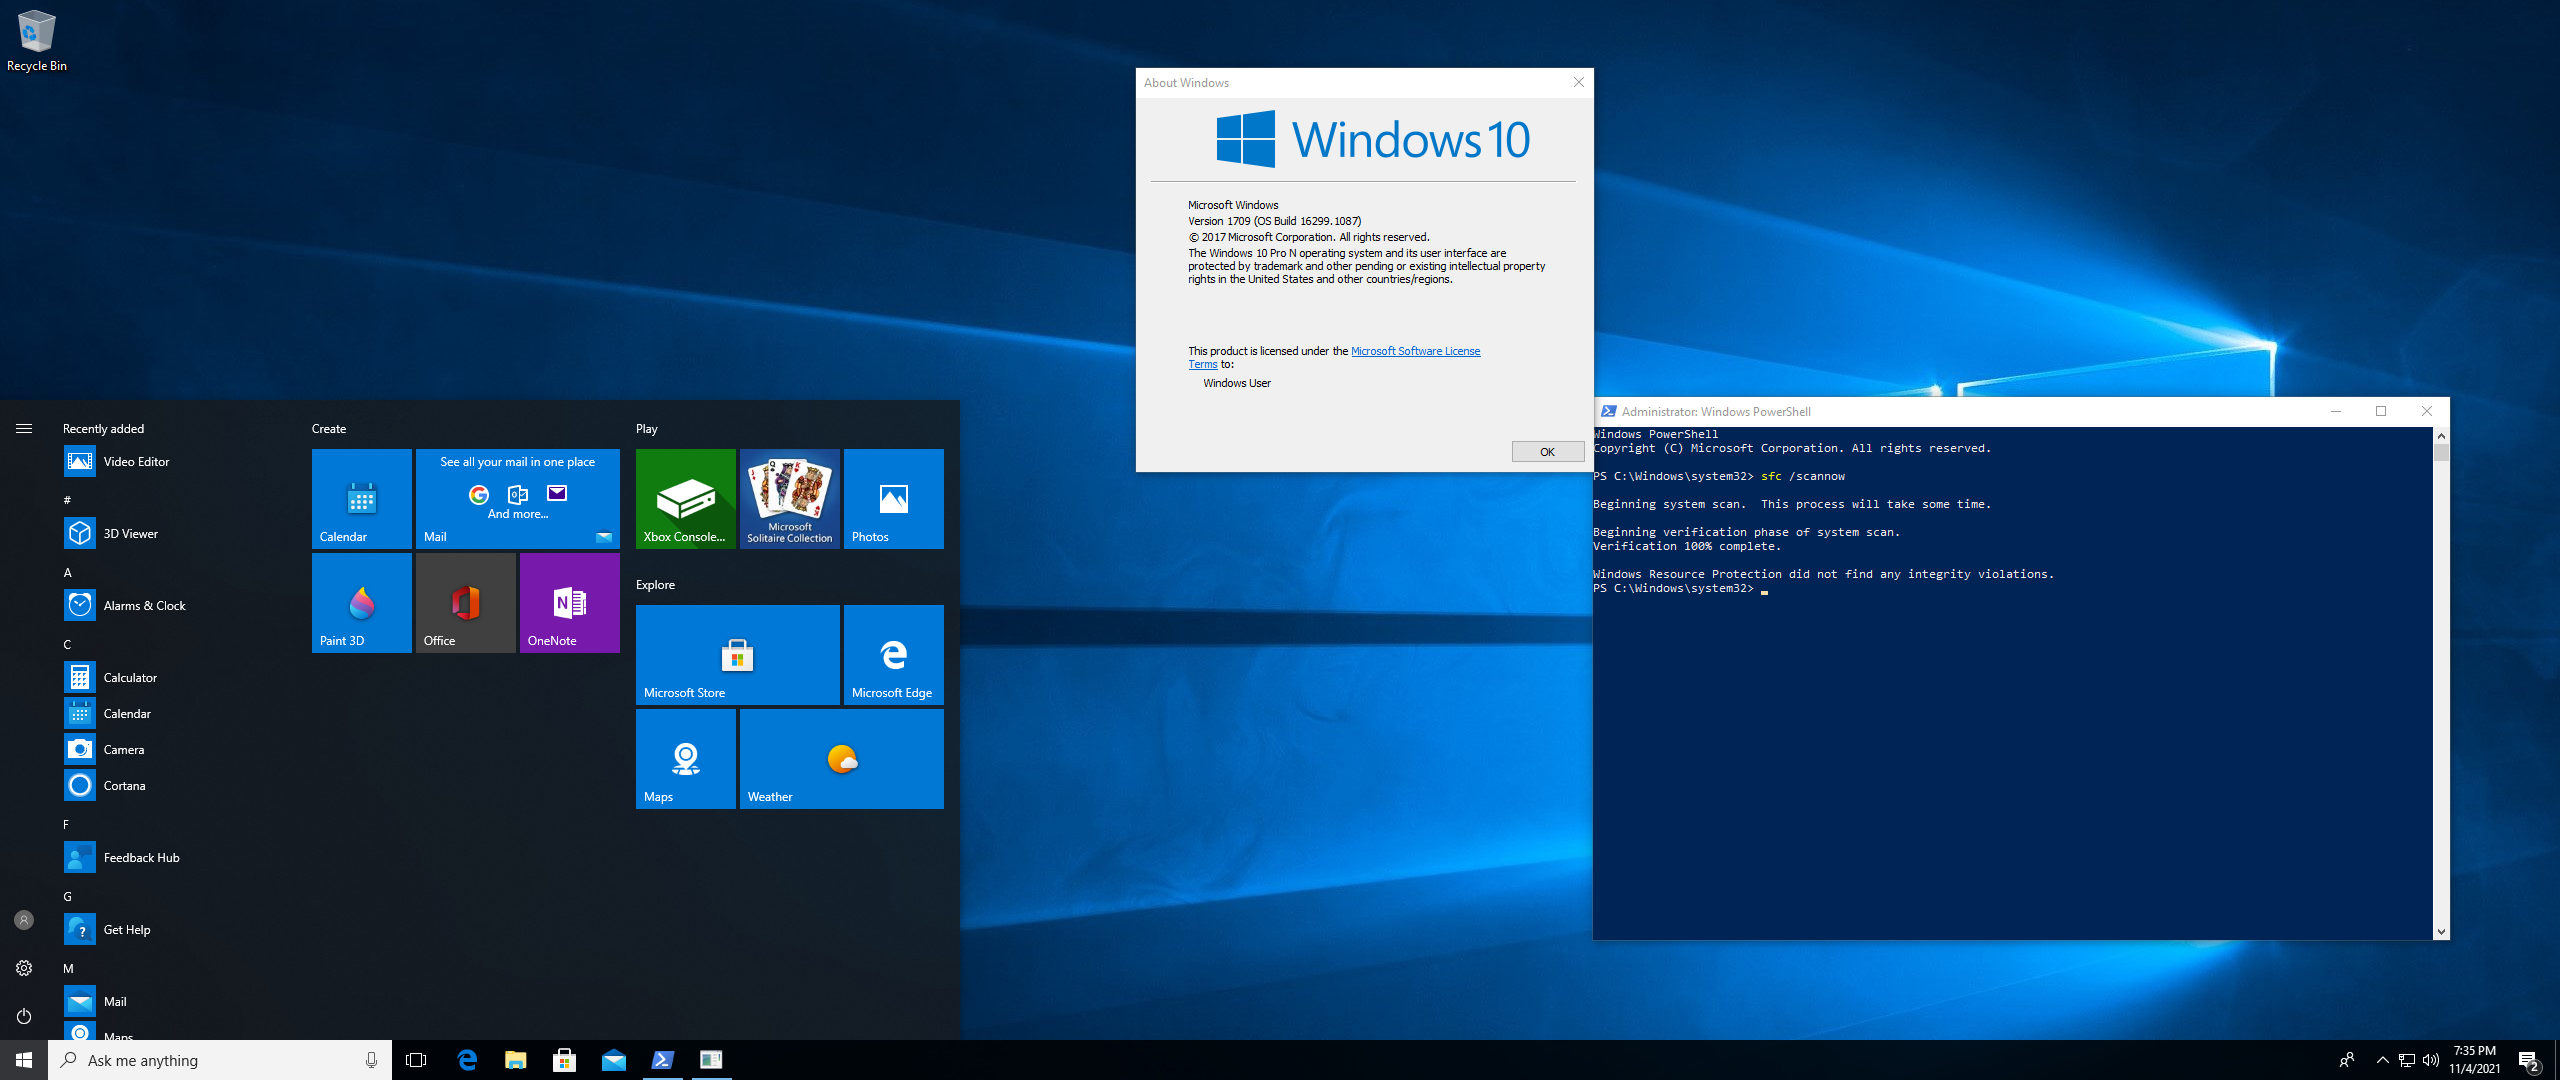This screenshot has width=2560, height=1080.
Task: Click the Explore group title
Action: point(655,585)
